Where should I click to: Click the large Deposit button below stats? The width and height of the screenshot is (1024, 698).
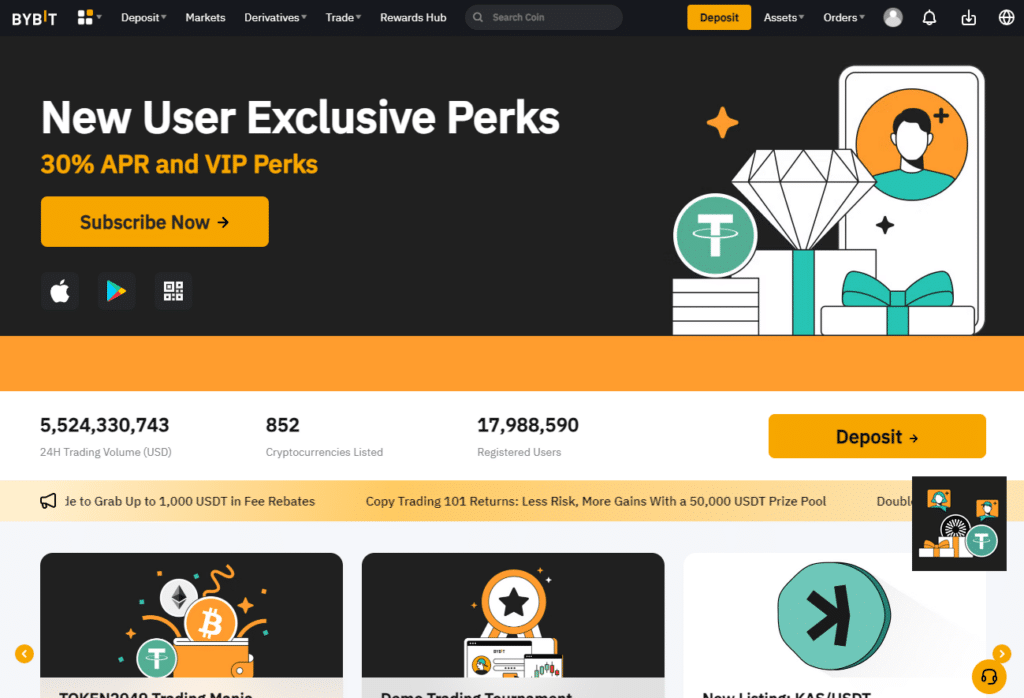876,437
